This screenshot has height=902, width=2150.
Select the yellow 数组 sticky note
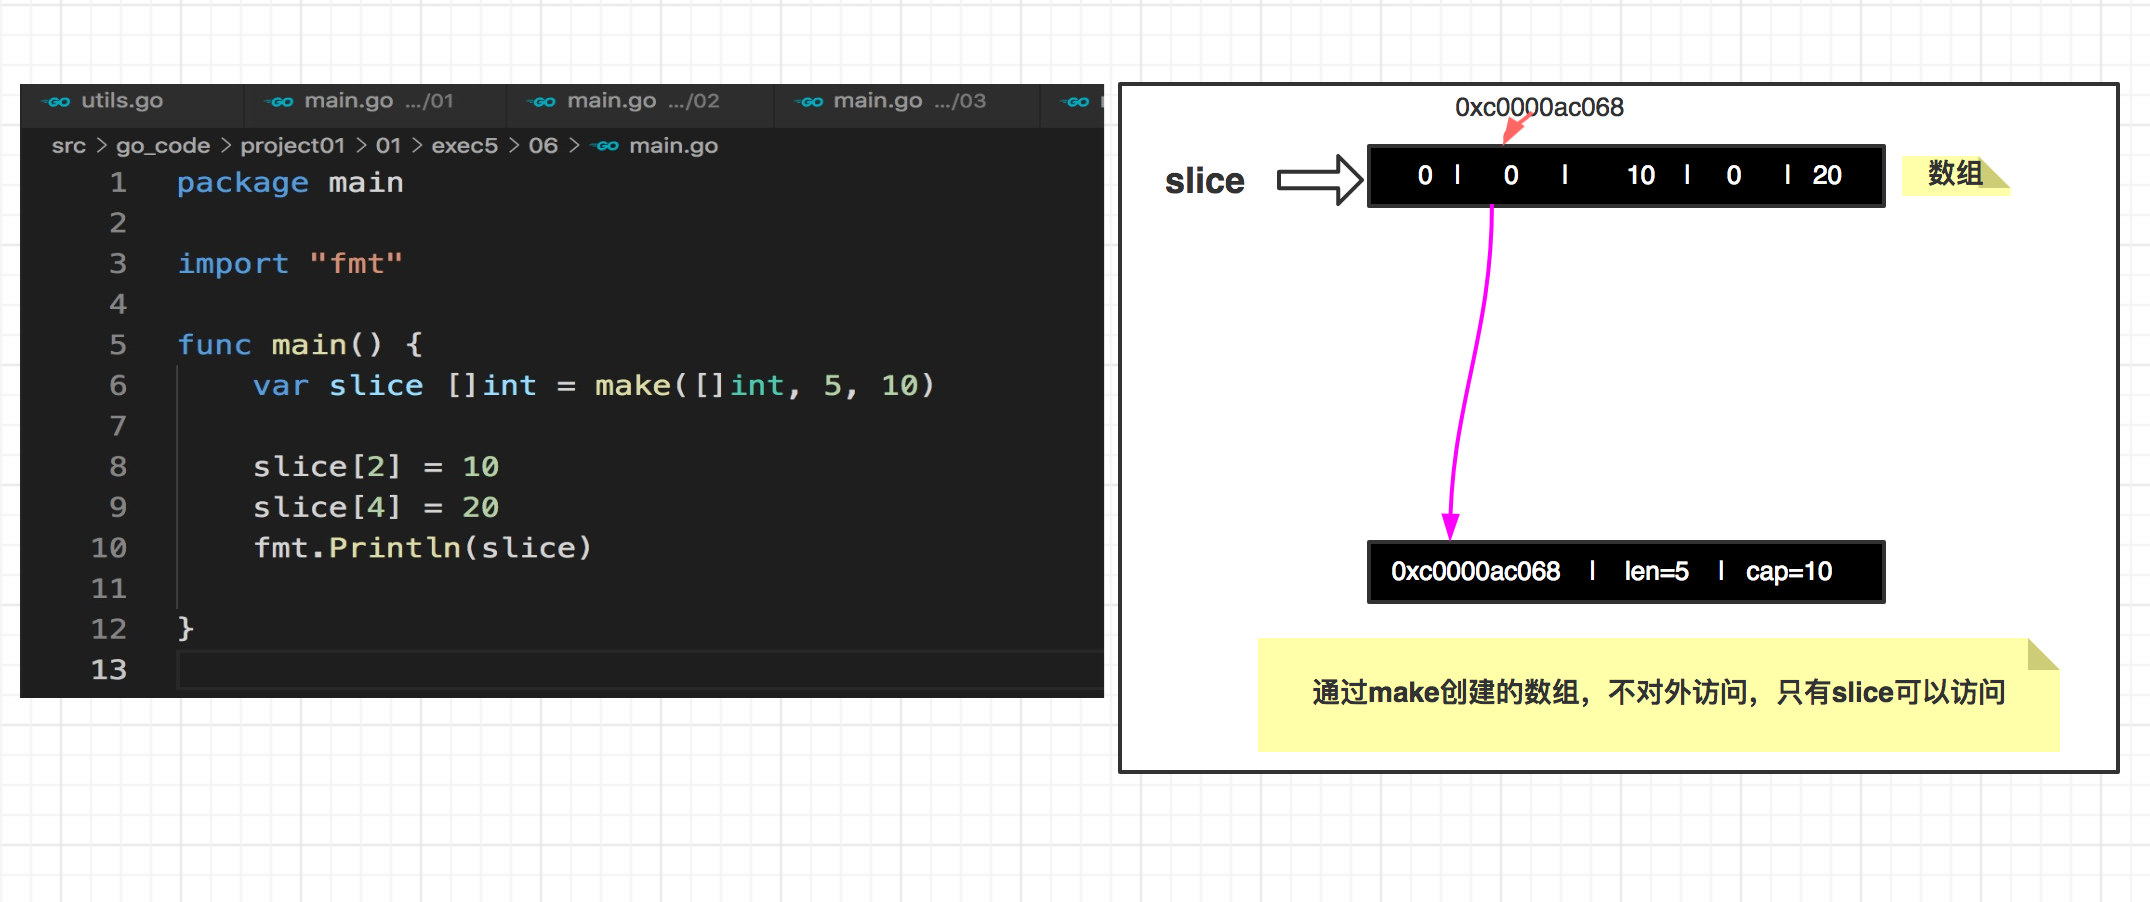(x=1954, y=174)
